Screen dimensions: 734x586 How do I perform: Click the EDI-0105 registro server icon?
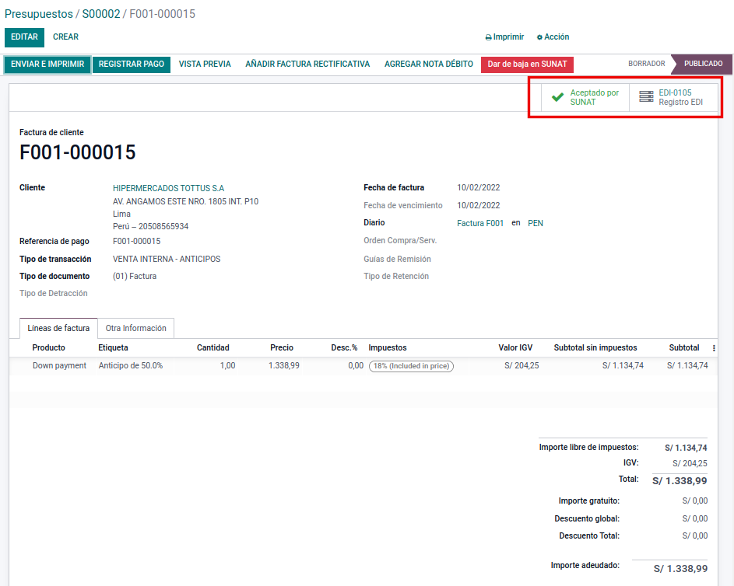point(646,97)
